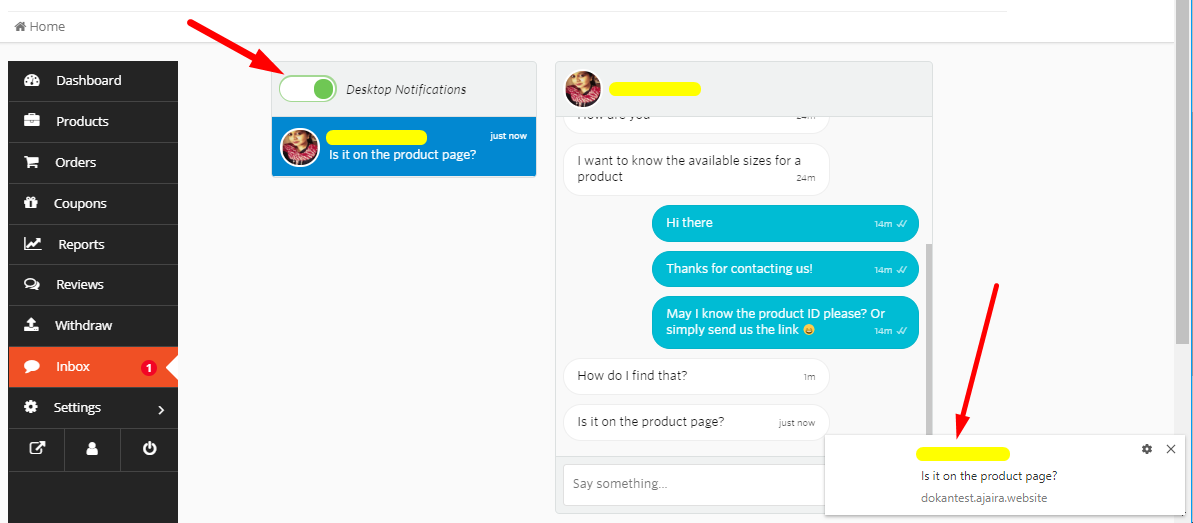Open the Inbox menu item
The height and width of the screenshot is (523, 1193).
(73, 367)
